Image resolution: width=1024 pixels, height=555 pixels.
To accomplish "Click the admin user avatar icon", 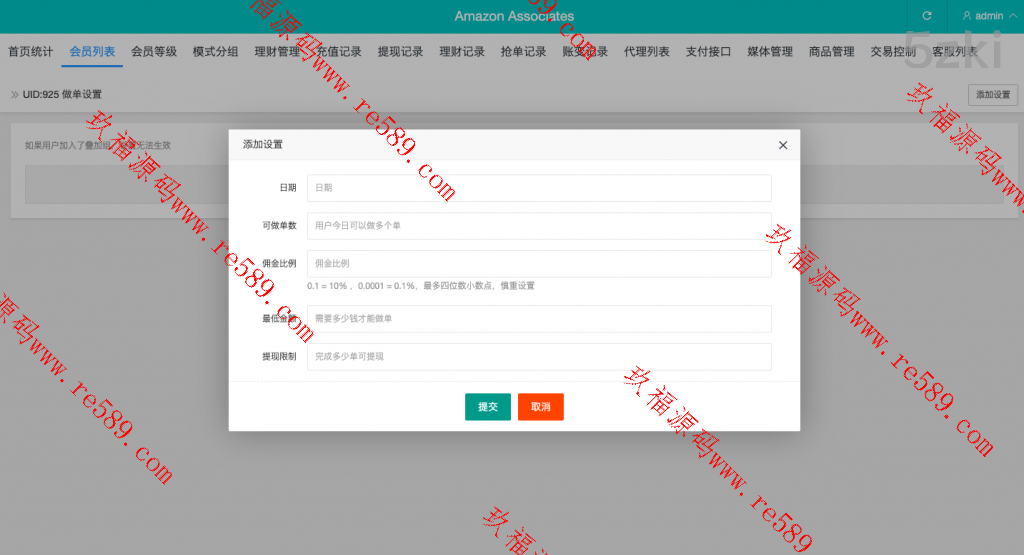I will pyautogui.click(x=966, y=16).
